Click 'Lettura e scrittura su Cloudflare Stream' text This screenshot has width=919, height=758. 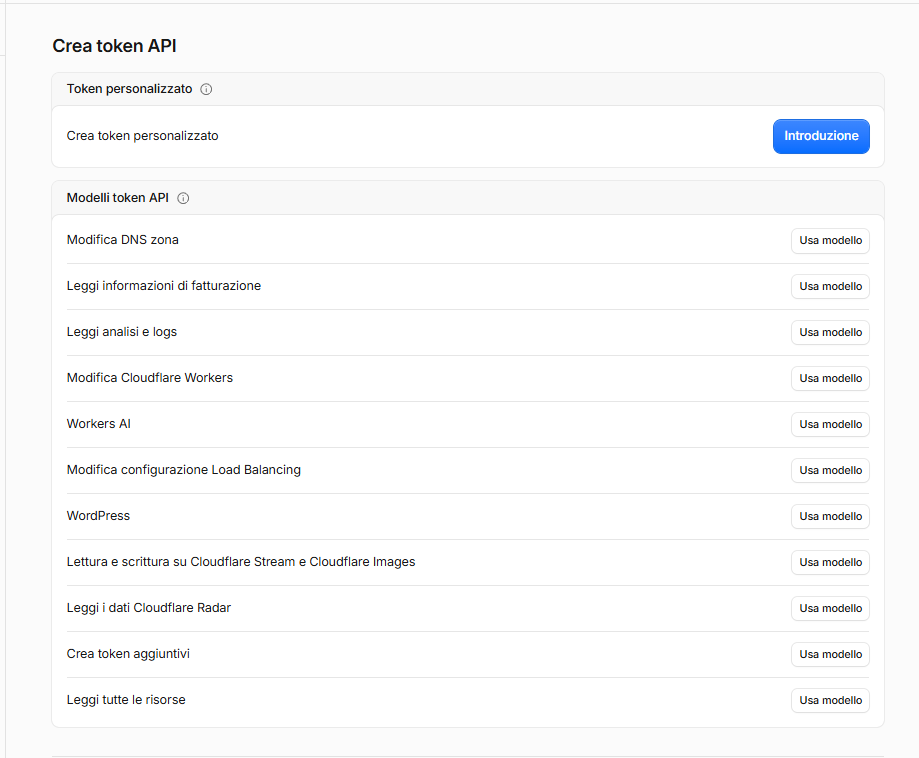[x=181, y=562]
